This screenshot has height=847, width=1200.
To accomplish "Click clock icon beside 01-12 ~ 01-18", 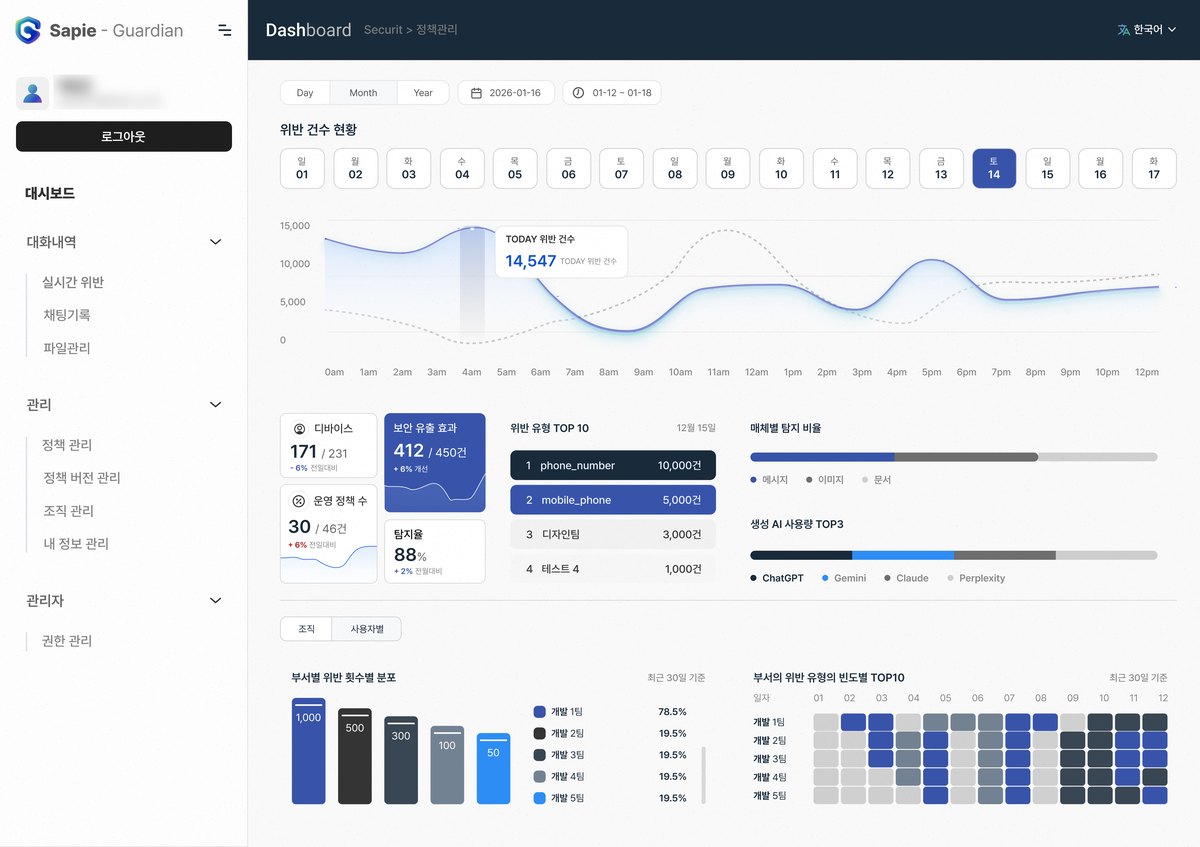I will 579,93.
